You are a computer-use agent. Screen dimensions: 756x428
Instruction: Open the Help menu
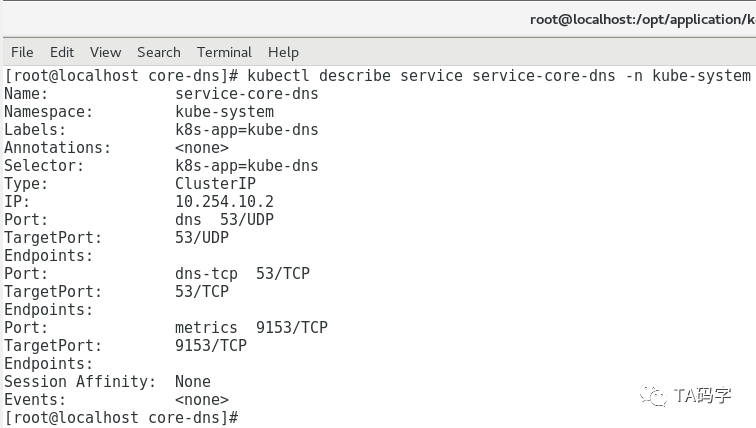click(284, 52)
